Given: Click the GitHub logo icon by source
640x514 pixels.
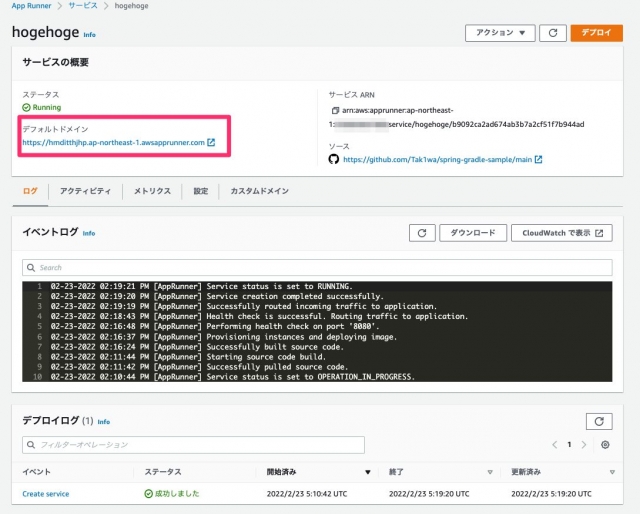Looking at the screenshot, I should 334,159.
